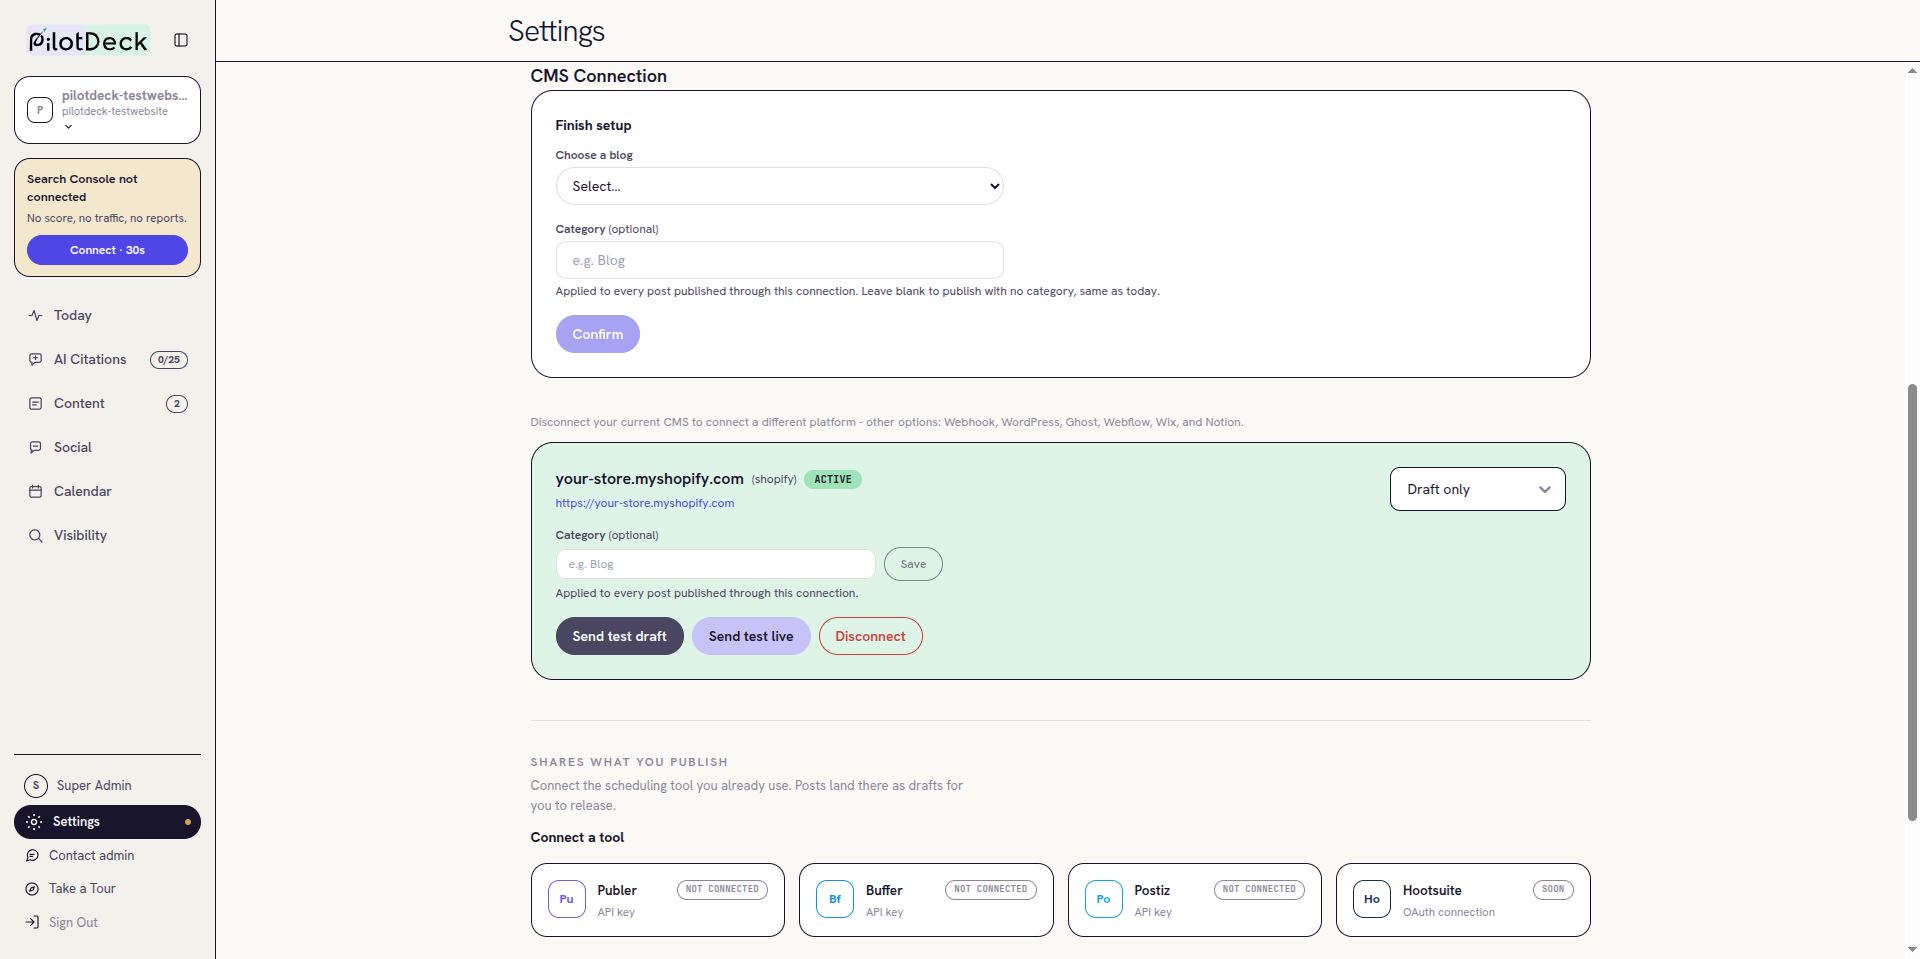The width and height of the screenshot is (1920, 959).
Task: Click the AI Citations chat icon
Action: [x=36, y=359]
